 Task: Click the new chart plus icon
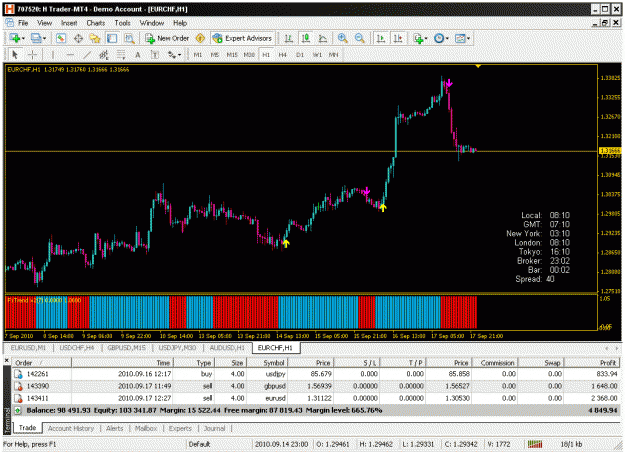(x=15, y=38)
